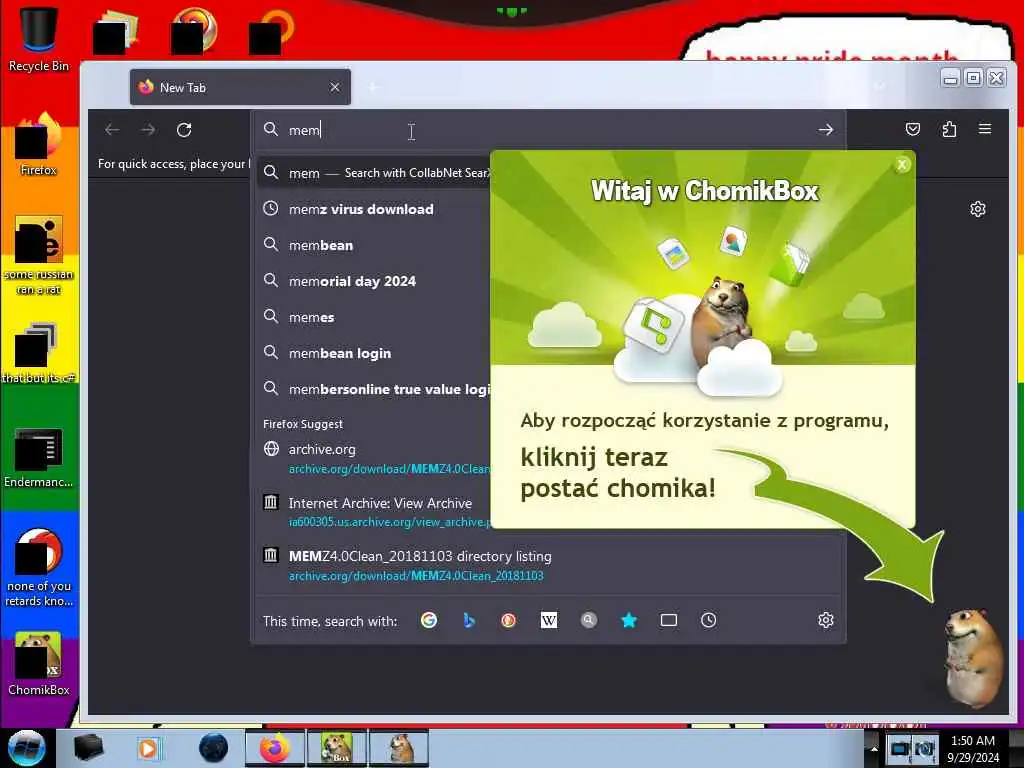Screen dimensions: 1024x768
Task: Pick the 'memorial day 2024' suggestion
Action: pos(374,281)
